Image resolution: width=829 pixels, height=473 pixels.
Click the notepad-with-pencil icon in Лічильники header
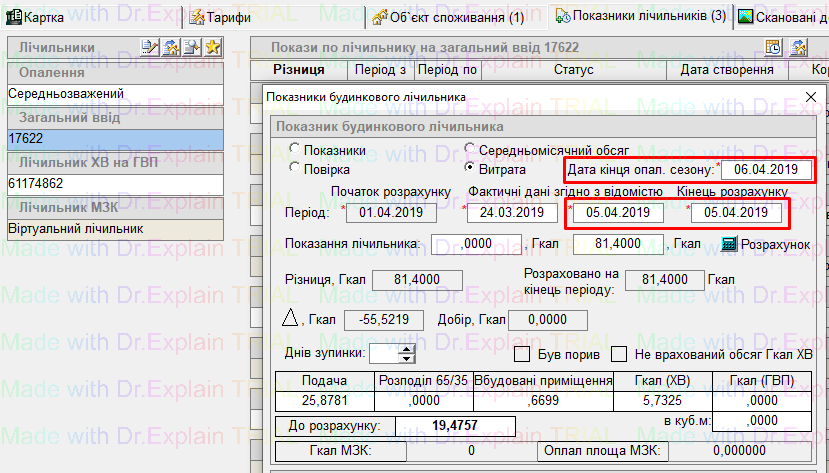coord(149,48)
